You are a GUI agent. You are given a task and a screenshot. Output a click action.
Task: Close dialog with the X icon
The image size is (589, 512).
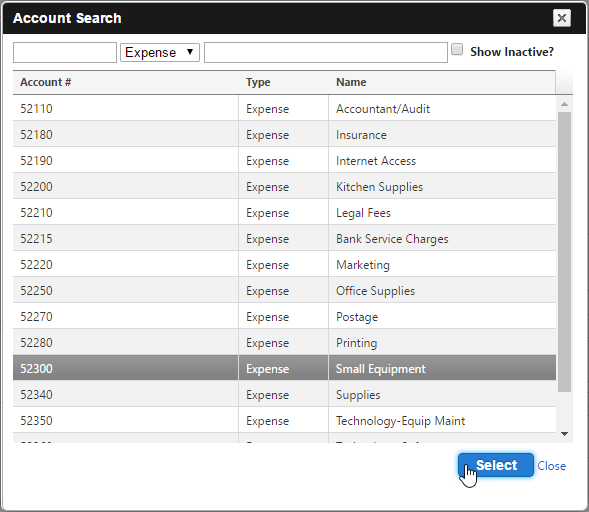[562, 18]
